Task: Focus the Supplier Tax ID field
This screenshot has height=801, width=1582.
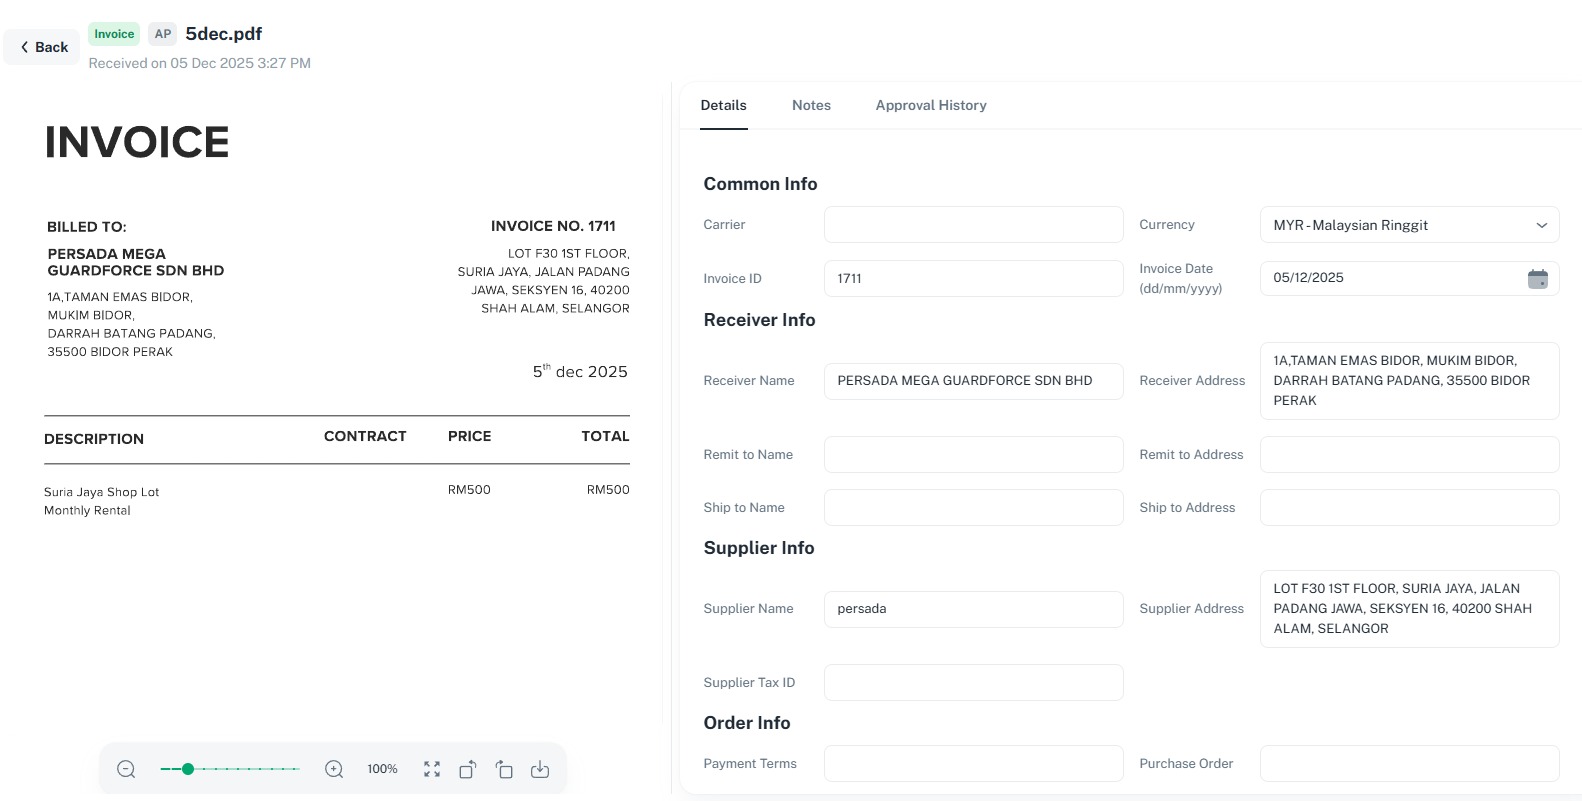Action: tap(973, 683)
